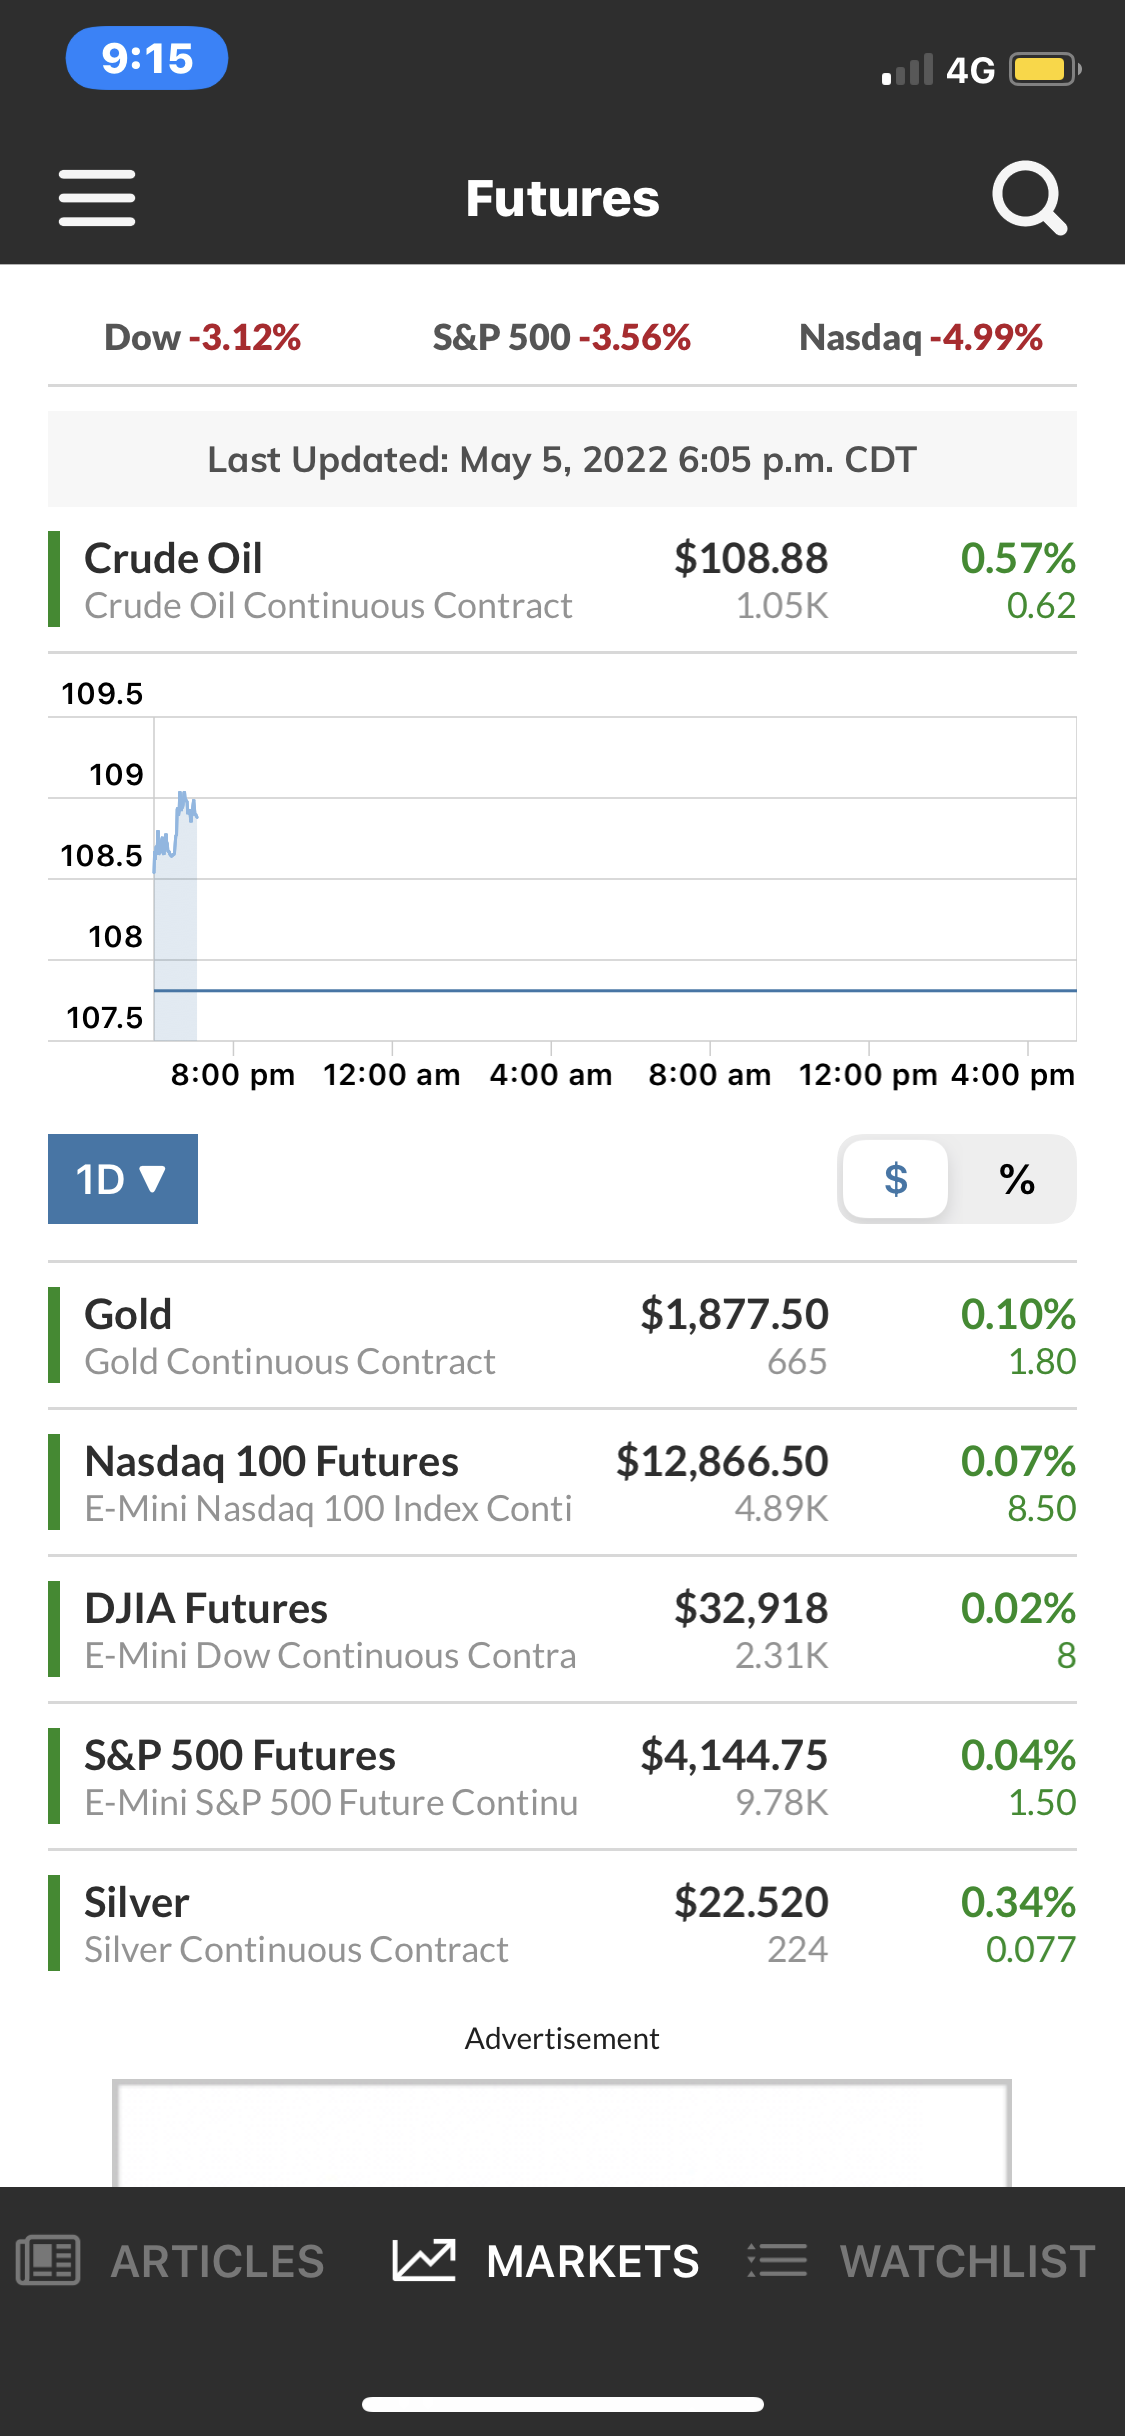Tap the Advertisement label
Viewport: 1125px width, 2436px height.
pyautogui.click(x=562, y=2038)
